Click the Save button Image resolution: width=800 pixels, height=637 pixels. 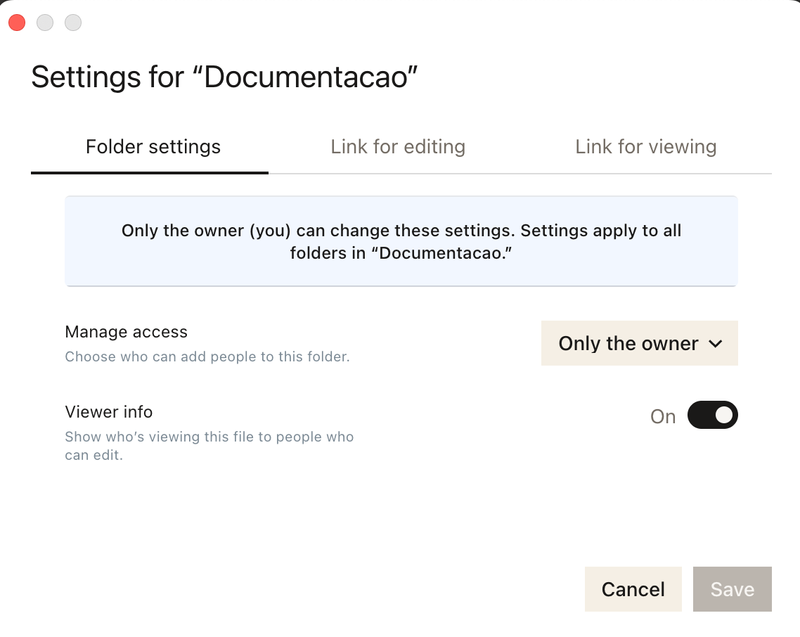click(732, 589)
